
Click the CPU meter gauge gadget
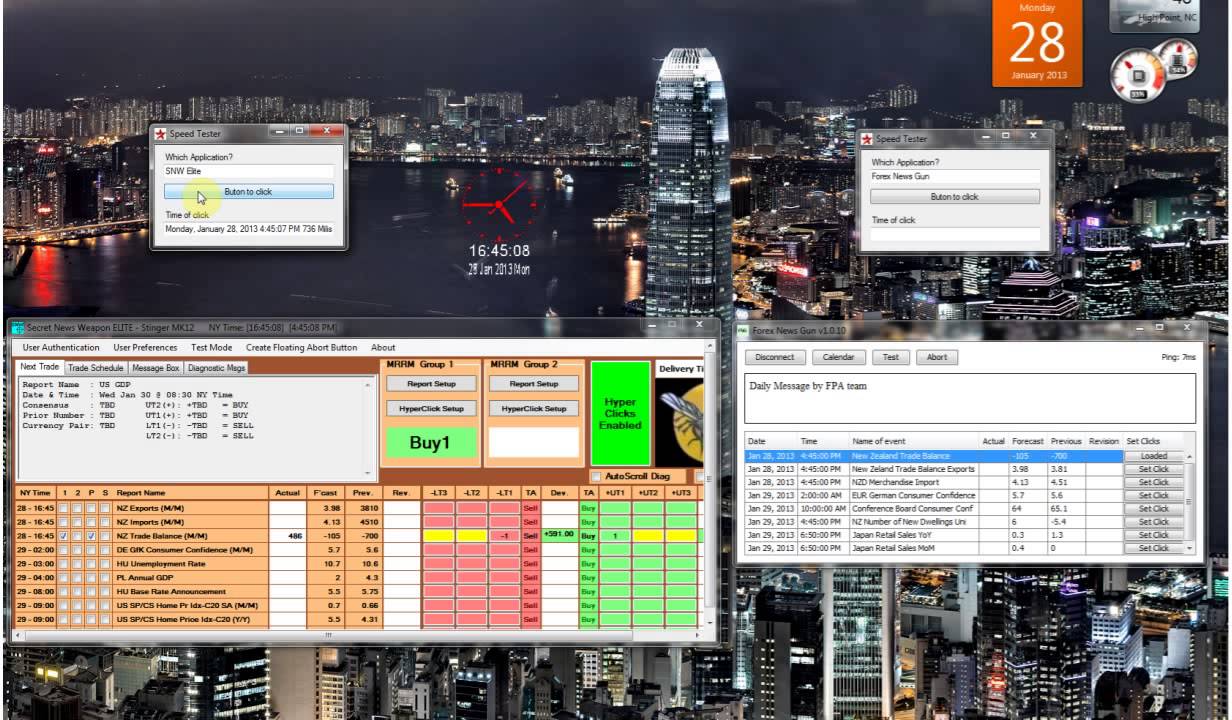[1138, 75]
